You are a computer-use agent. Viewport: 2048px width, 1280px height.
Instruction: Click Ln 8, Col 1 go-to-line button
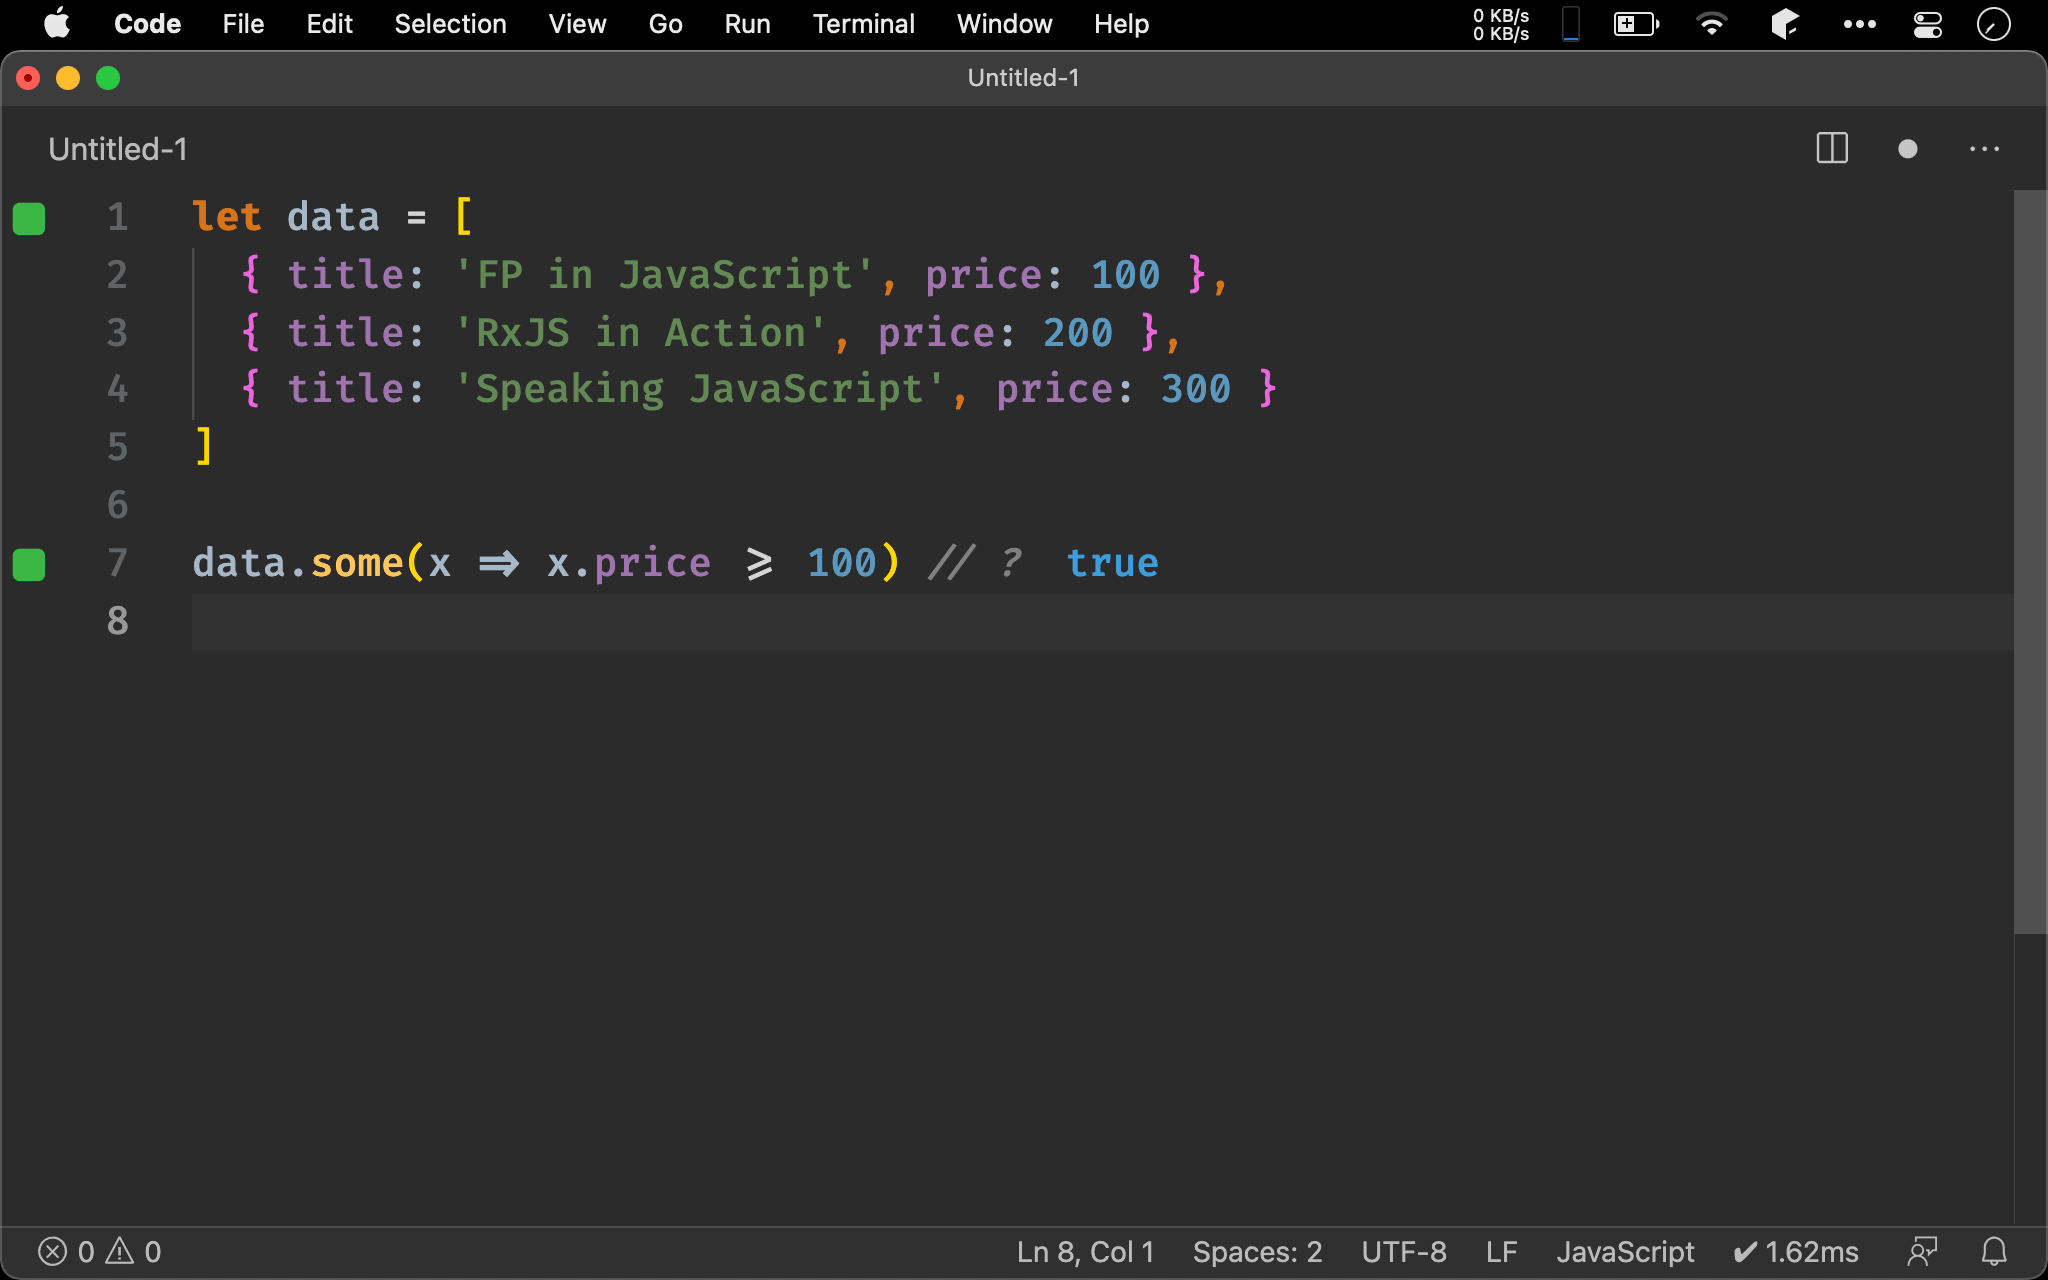[x=1085, y=1251]
